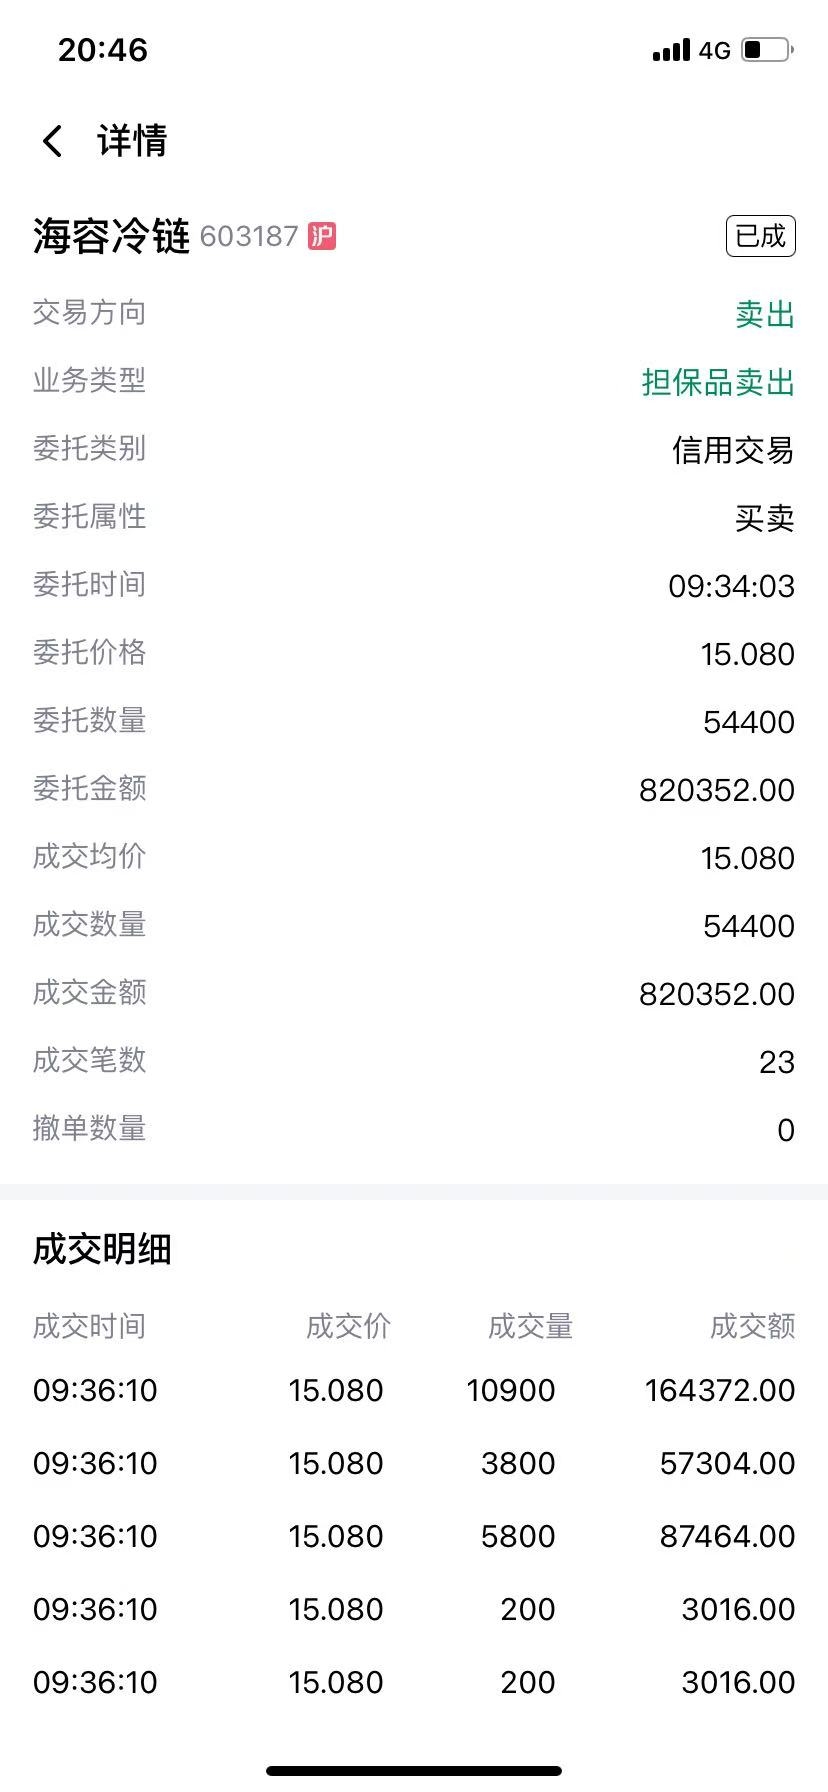Select the 担保品卖出 business type value

[x=718, y=382]
